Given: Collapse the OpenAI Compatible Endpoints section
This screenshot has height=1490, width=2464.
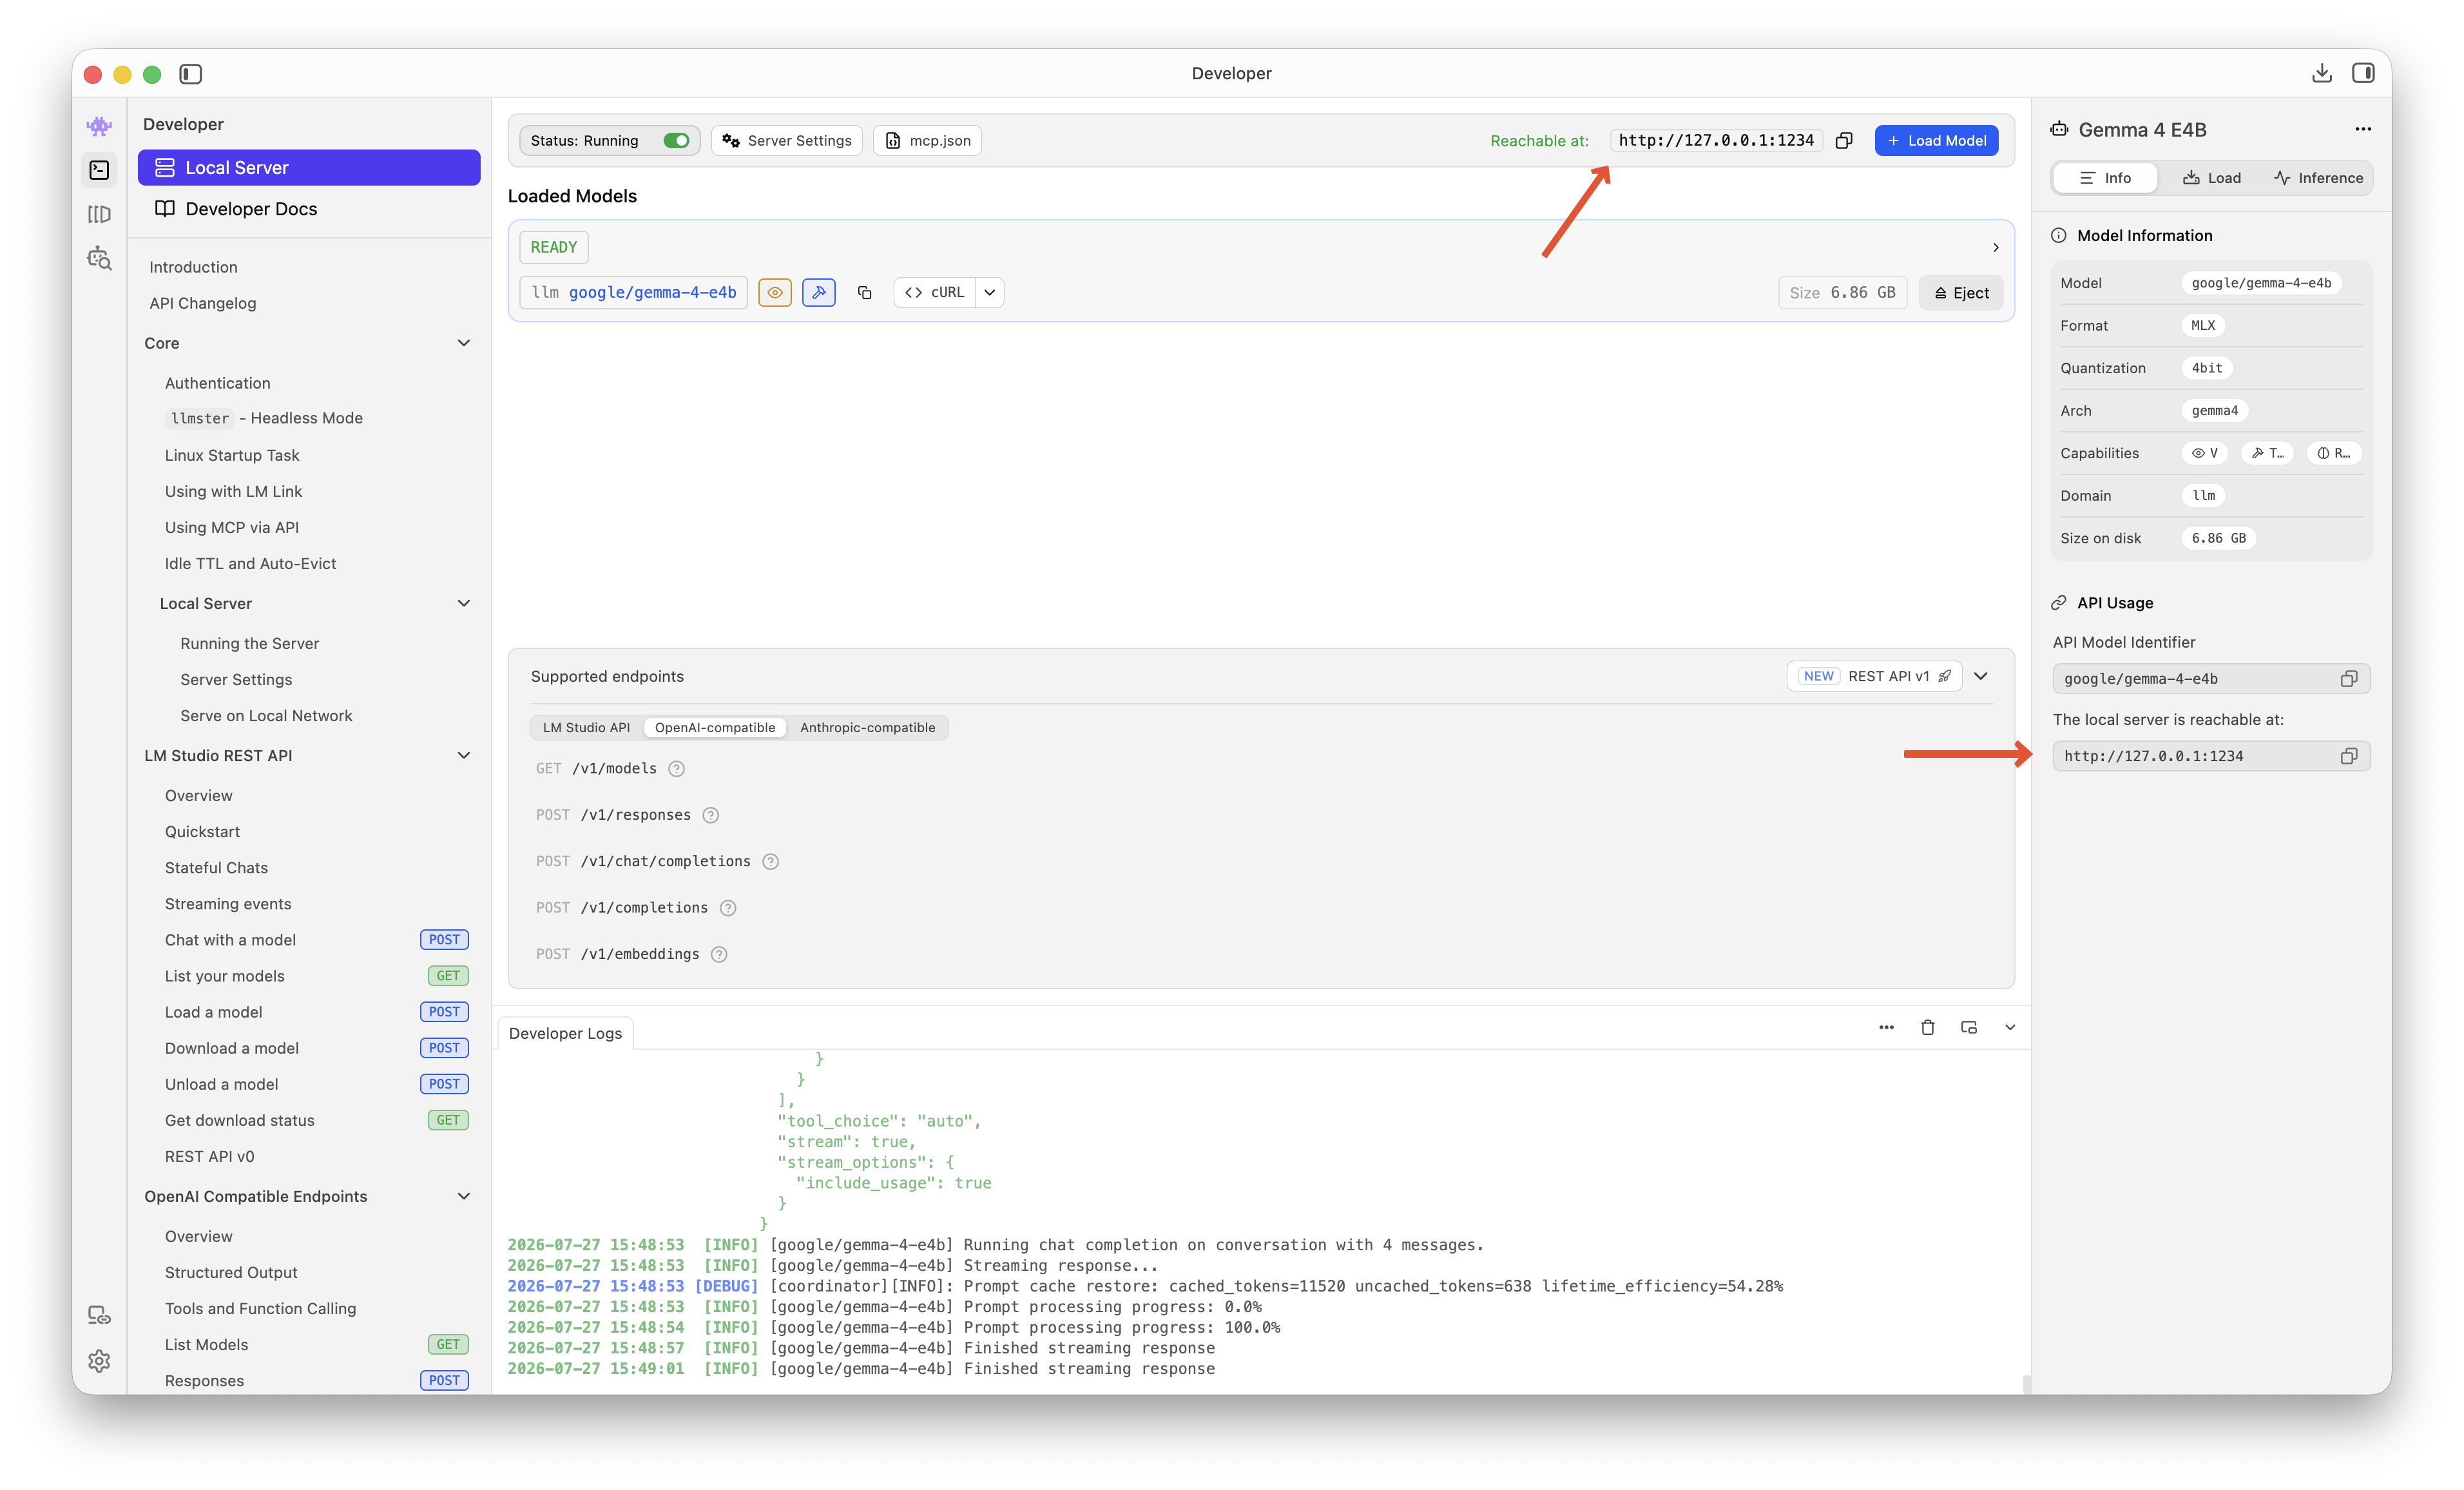Looking at the screenshot, I should (464, 1196).
